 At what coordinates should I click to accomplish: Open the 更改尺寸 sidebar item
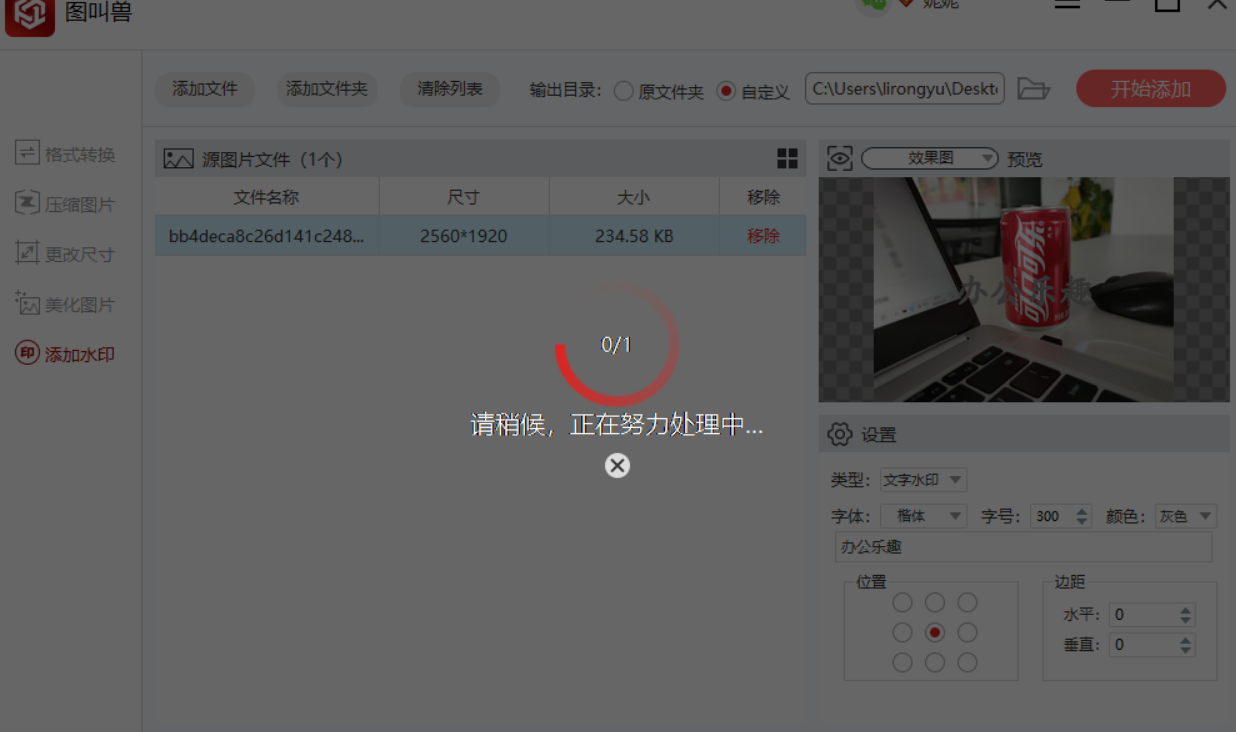click(x=66, y=254)
